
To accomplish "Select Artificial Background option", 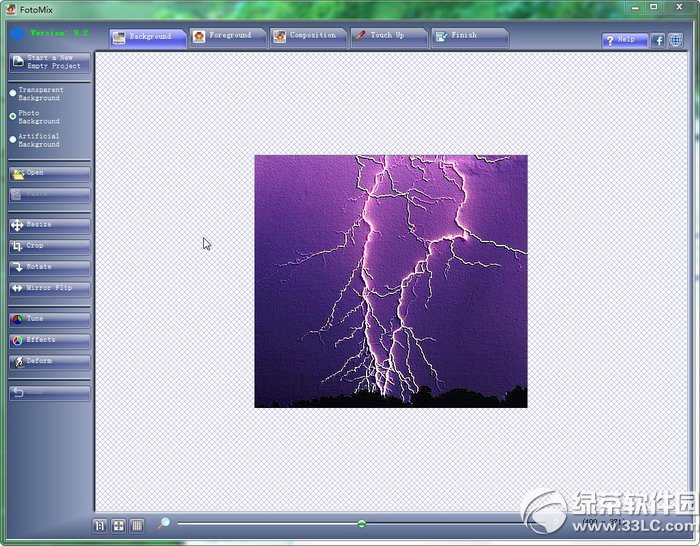I will tap(13, 140).
